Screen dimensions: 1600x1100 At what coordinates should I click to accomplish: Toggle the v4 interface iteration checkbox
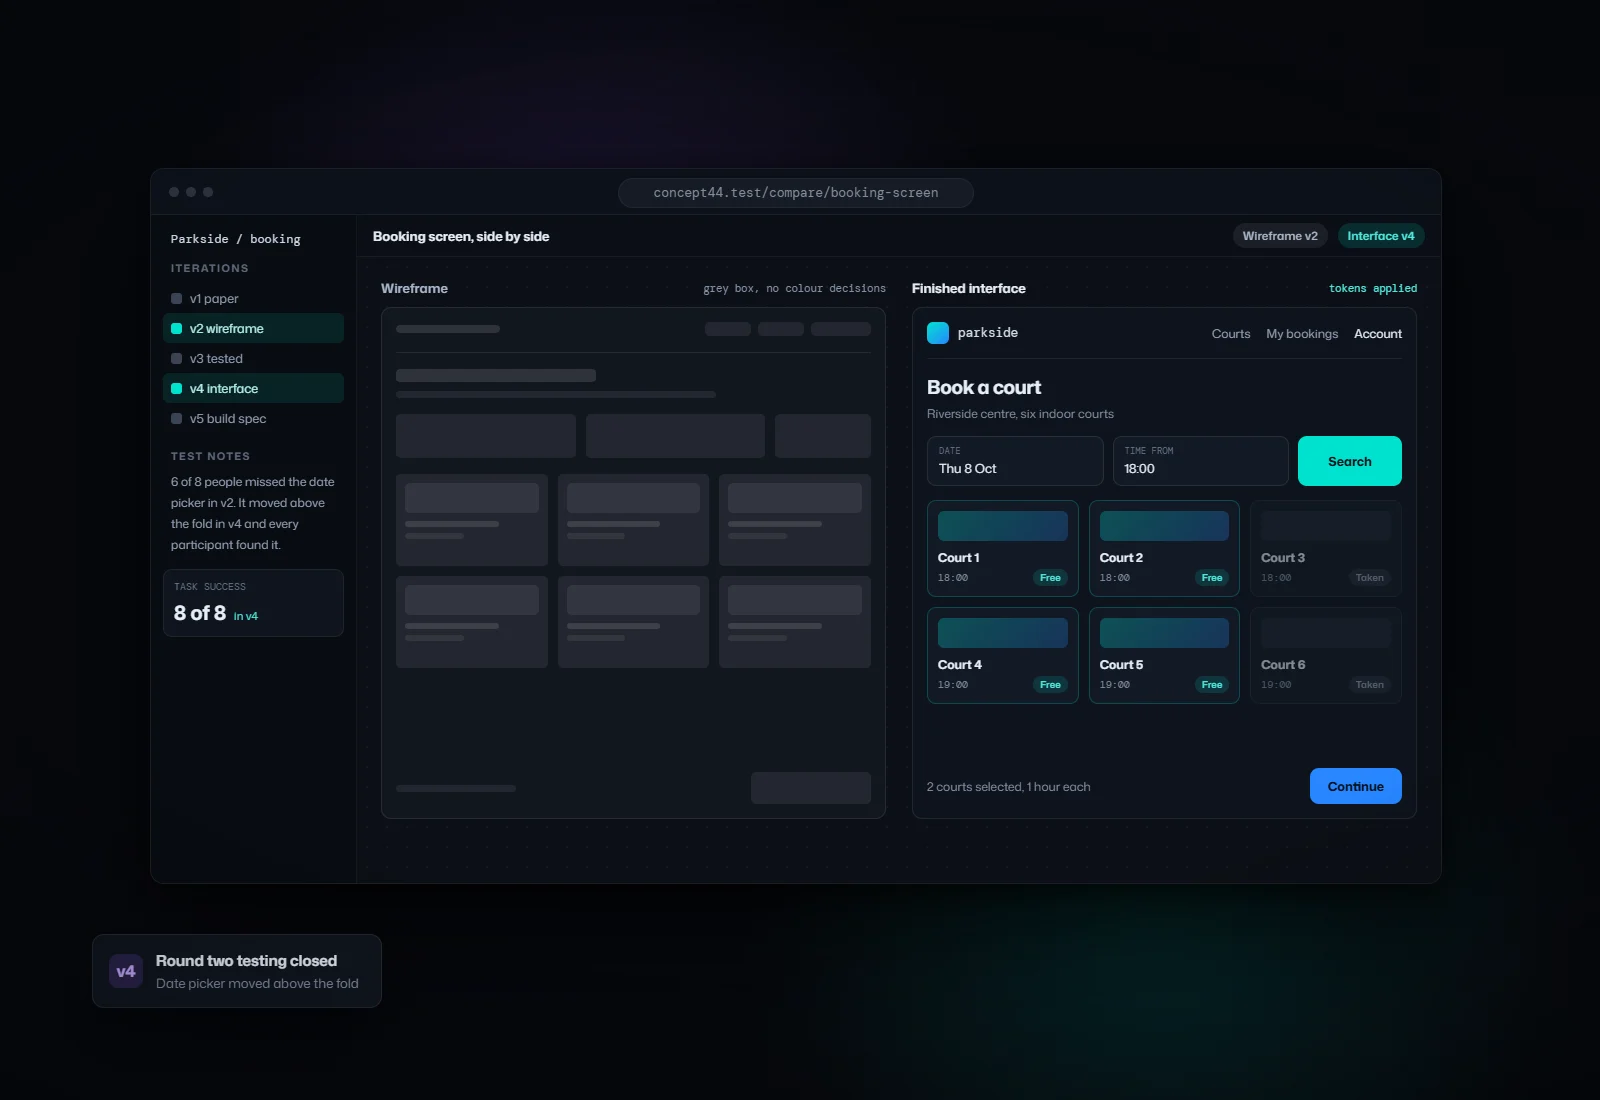click(x=176, y=389)
